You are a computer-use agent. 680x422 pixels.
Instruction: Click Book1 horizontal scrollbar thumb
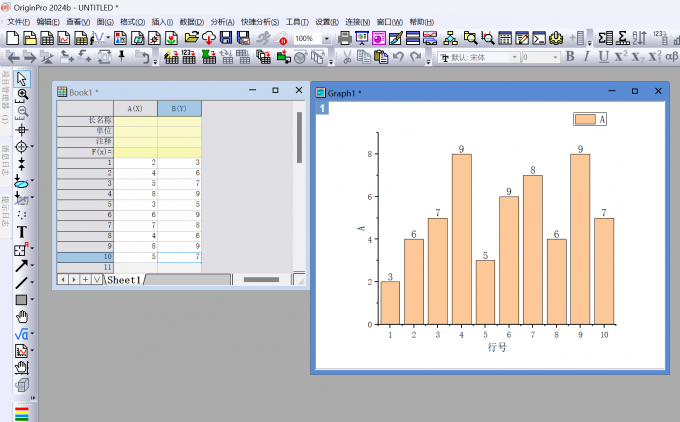pyautogui.click(x=261, y=280)
